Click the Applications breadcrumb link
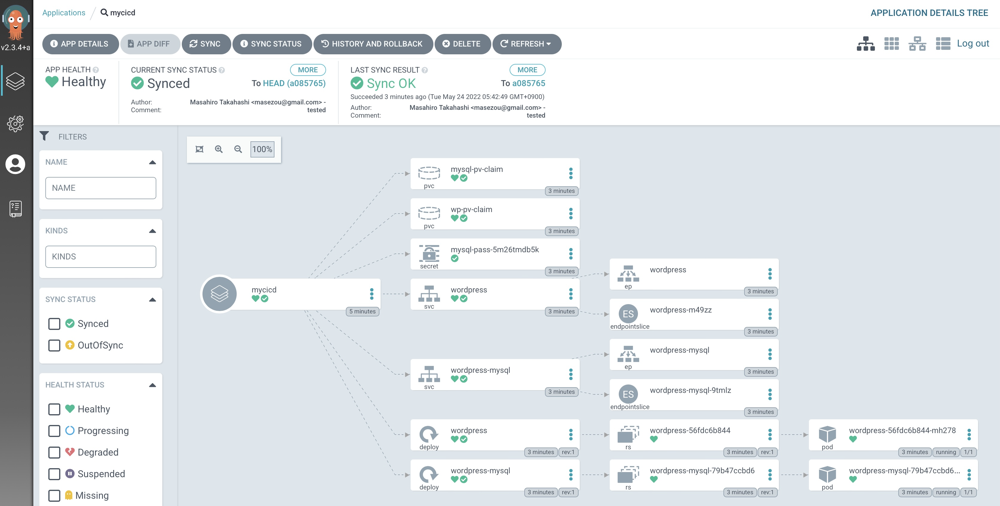This screenshot has width=1000, height=506. pyautogui.click(x=64, y=12)
